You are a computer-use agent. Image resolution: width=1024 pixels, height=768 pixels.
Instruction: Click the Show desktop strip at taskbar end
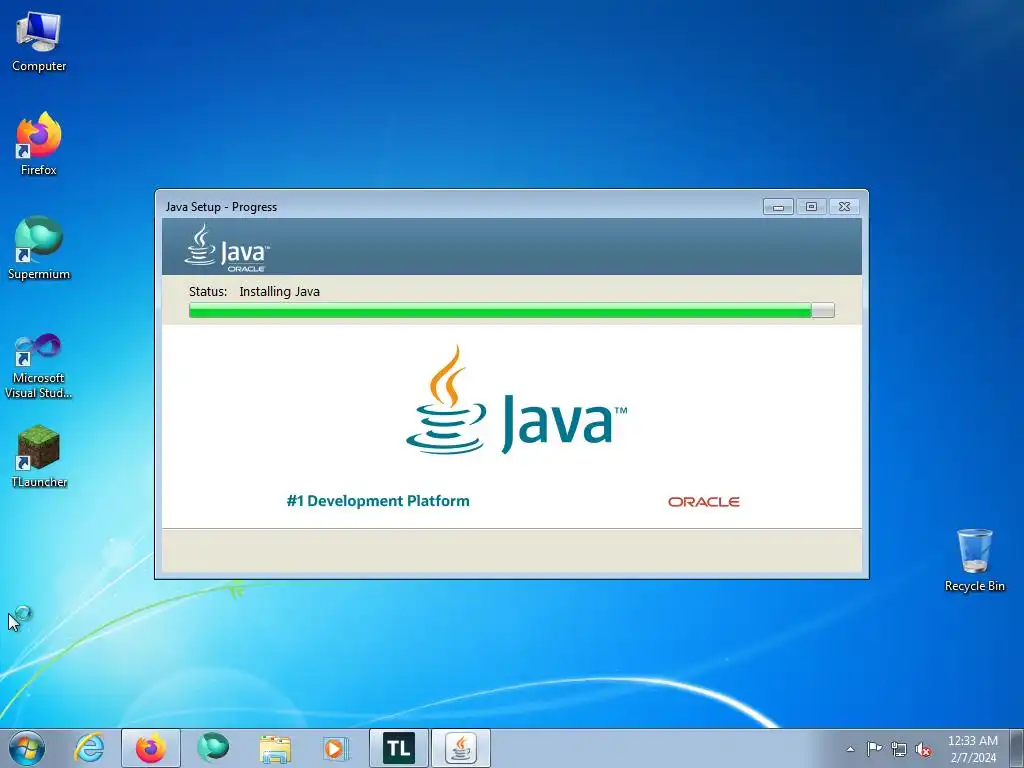[x=1017, y=748]
